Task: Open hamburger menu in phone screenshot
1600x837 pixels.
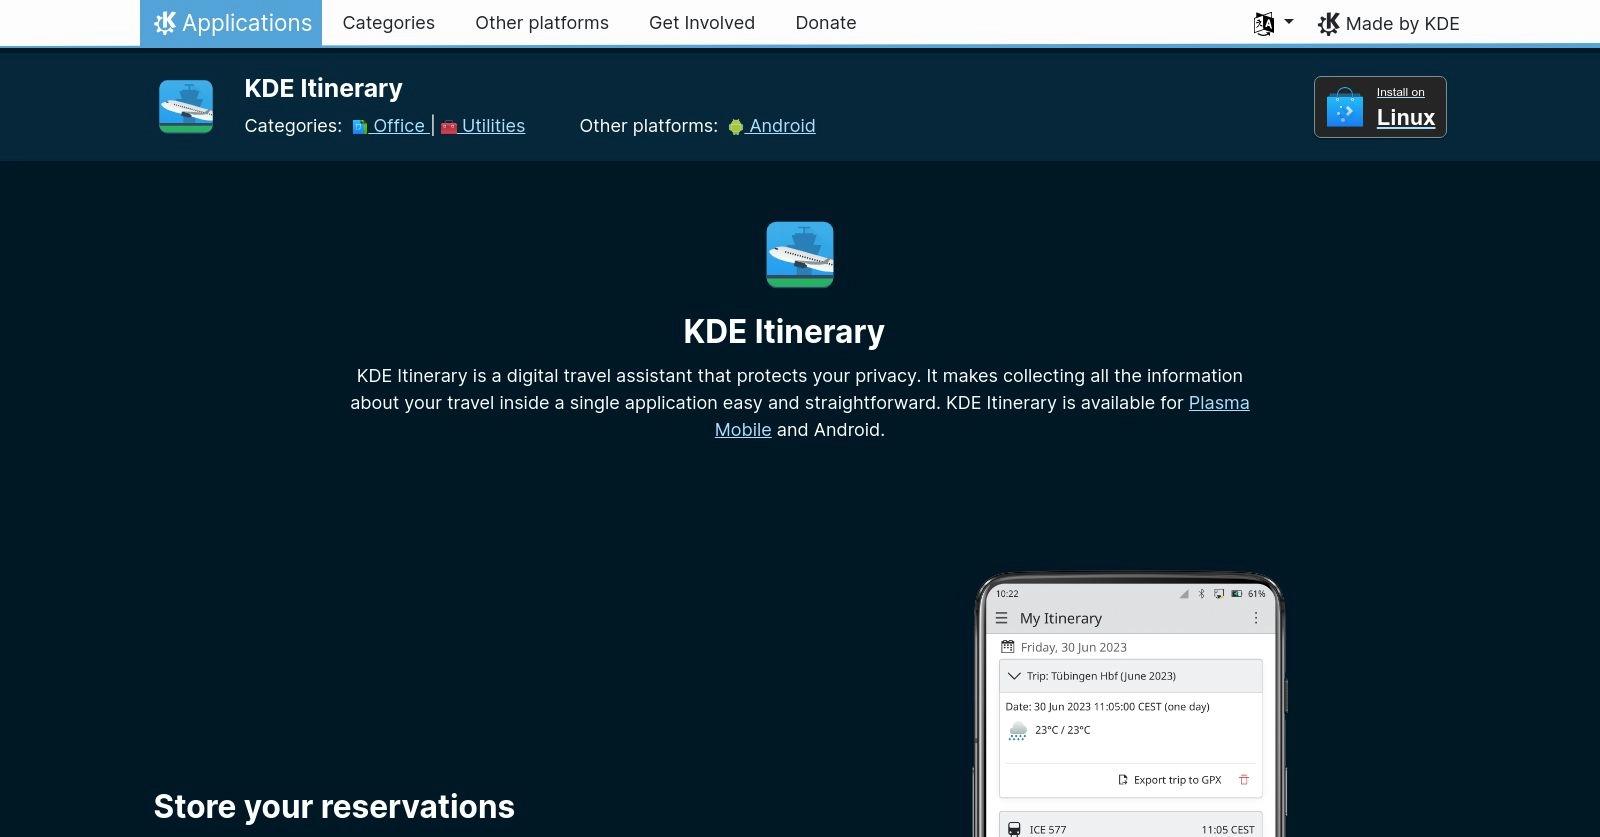Action: tap(1001, 618)
